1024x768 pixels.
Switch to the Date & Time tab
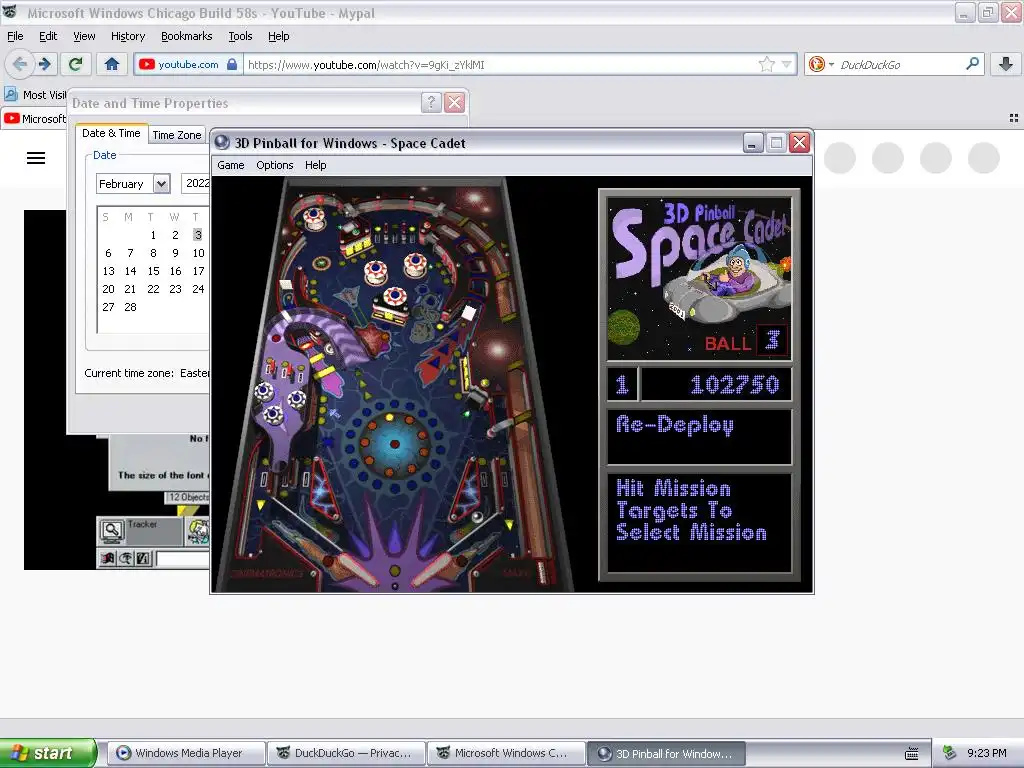click(x=111, y=133)
